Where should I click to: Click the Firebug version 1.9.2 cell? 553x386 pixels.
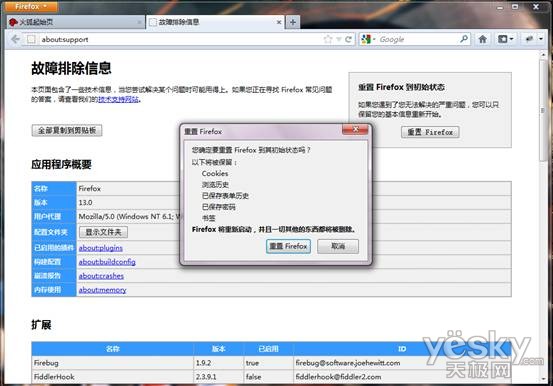click(x=219, y=363)
